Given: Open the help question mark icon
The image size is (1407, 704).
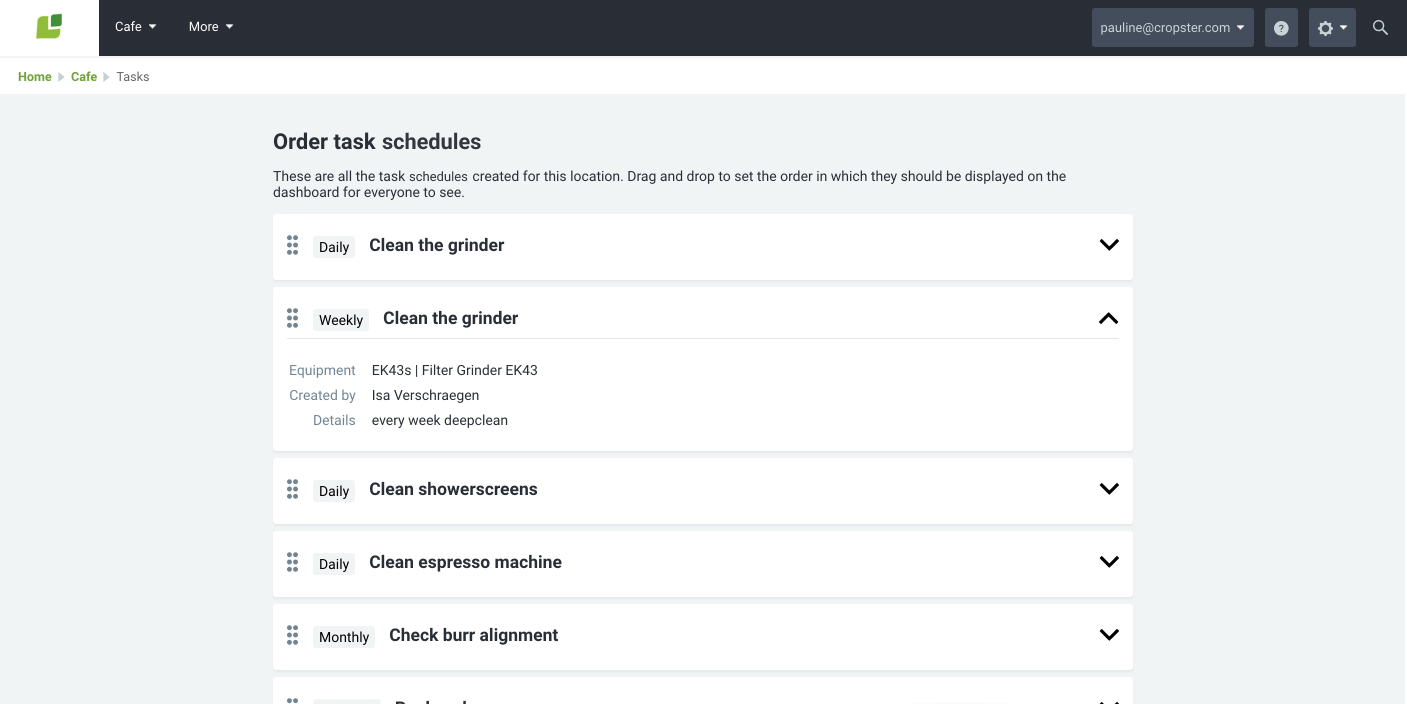Looking at the screenshot, I should tap(1281, 28).
